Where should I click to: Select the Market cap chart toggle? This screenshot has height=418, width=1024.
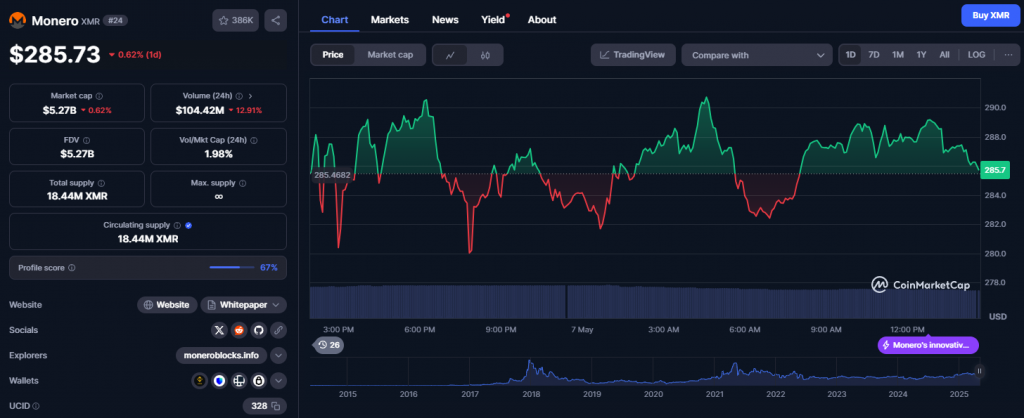point(390,55)
